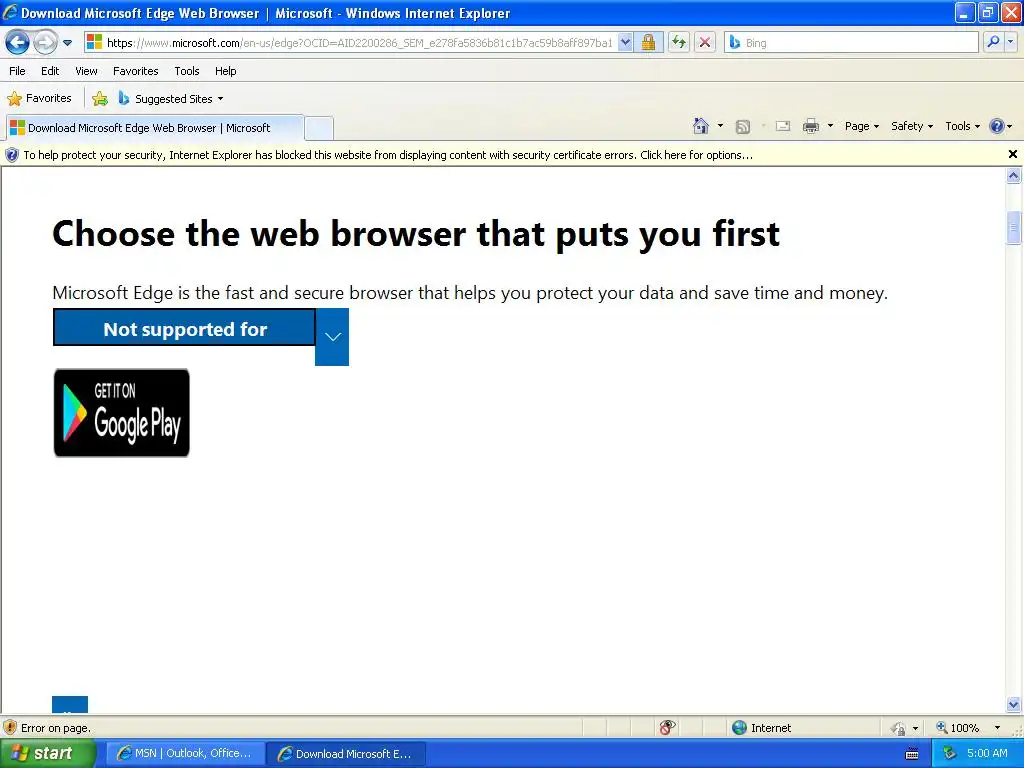Open the Favorites menu
Screen dimensions: 1024x768
point(135,71)
